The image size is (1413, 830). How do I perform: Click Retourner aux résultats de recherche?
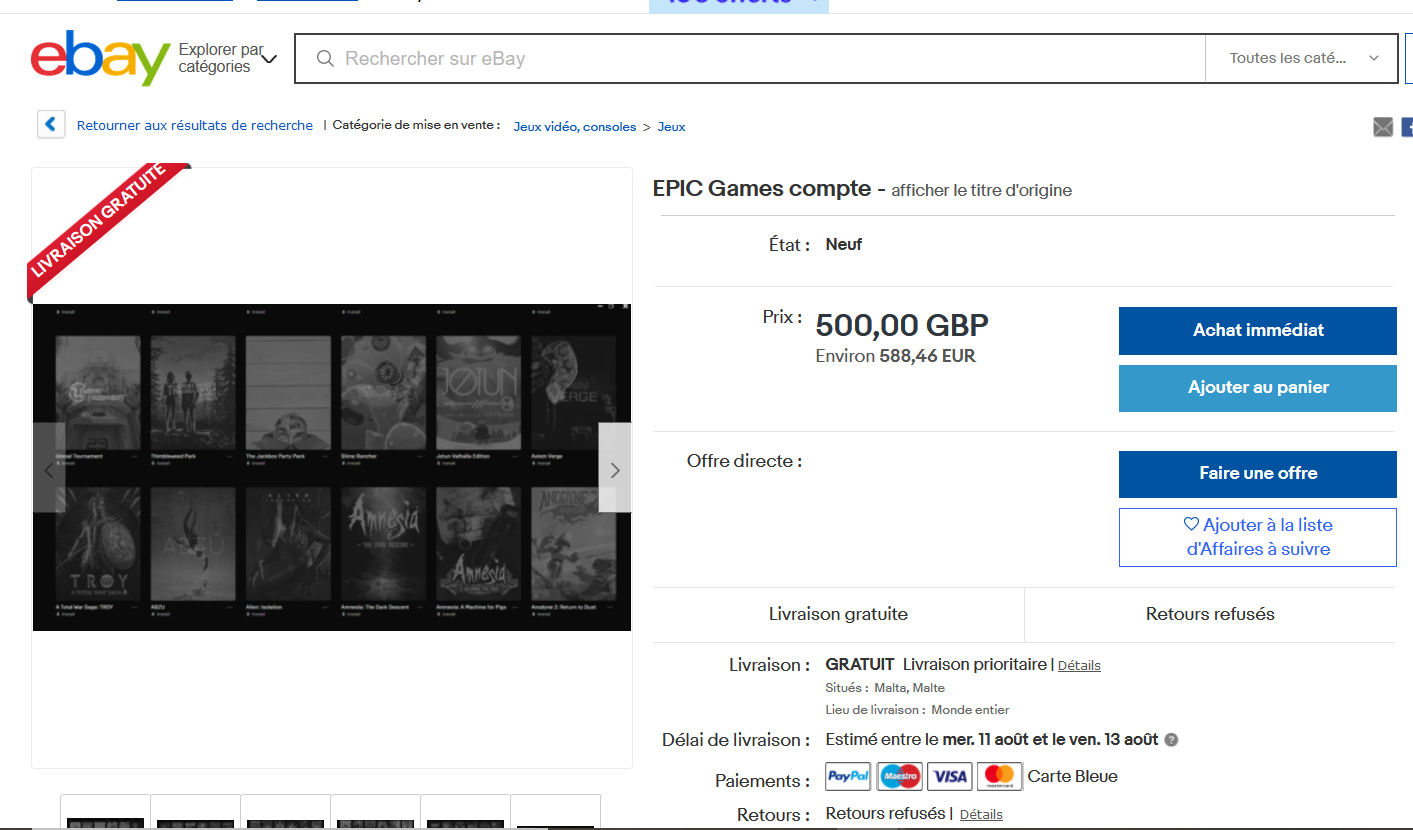click(x=195, y=126)
